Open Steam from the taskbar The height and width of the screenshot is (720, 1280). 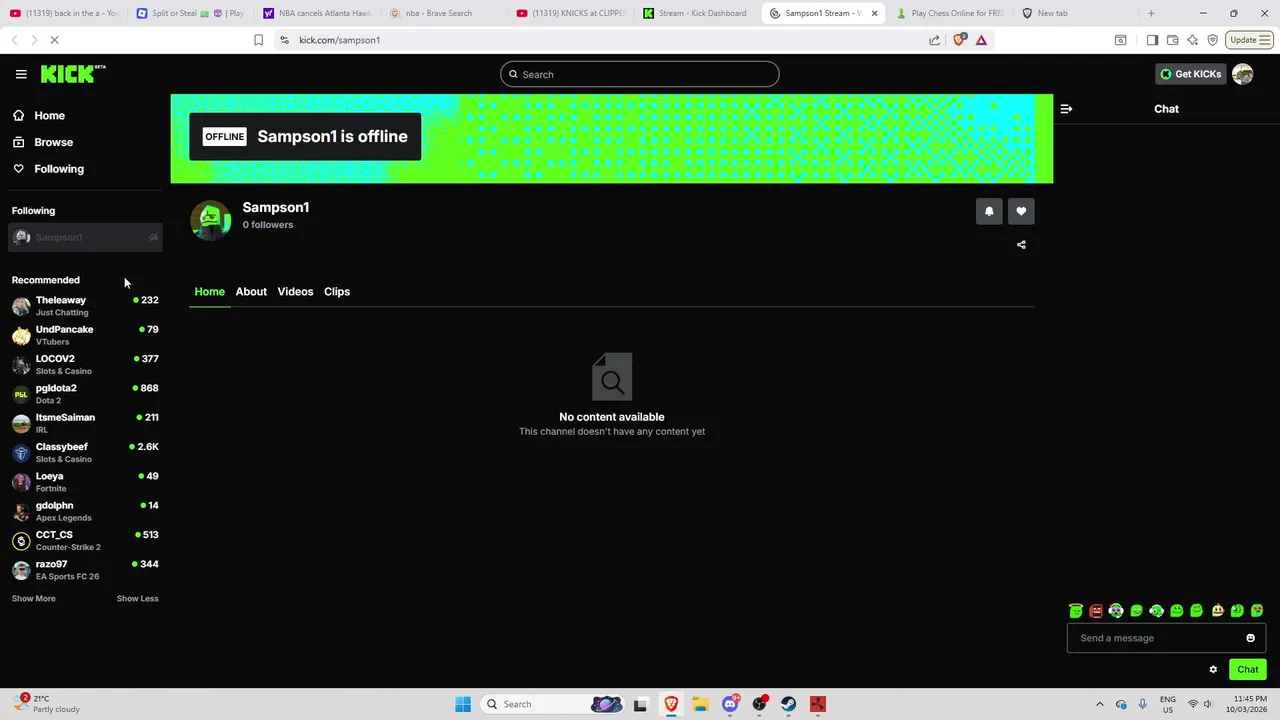[789, 704]
